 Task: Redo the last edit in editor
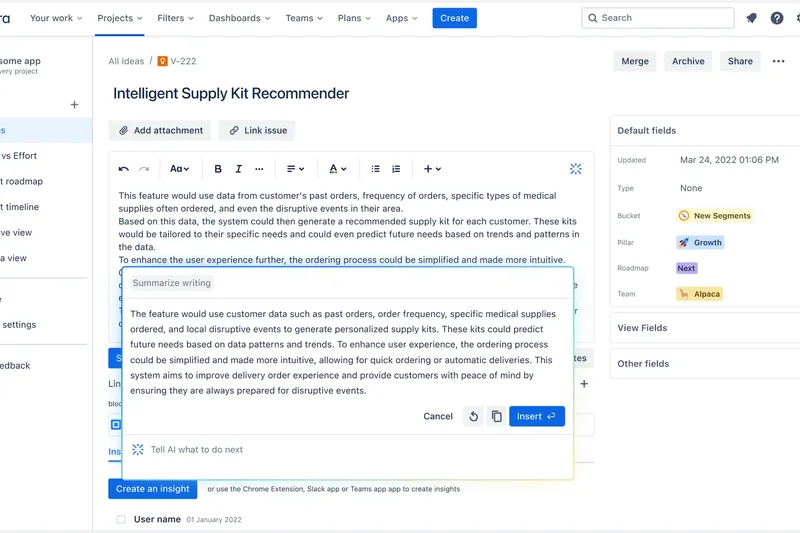tap(144, 169)
